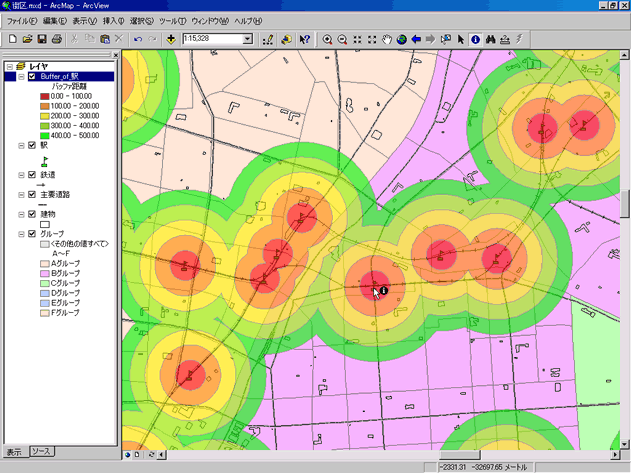Image resolution: width=631 pixels, height=473 pixels.
Task: Select the Zoom Out magnifier tool
Action: click(342, 39)
